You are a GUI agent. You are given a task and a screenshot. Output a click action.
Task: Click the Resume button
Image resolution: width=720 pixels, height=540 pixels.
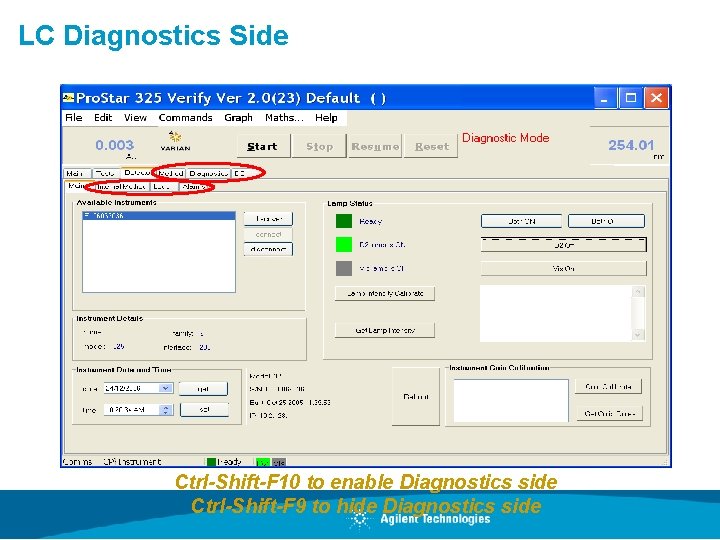pyautogui.click(x=375, y=146)
